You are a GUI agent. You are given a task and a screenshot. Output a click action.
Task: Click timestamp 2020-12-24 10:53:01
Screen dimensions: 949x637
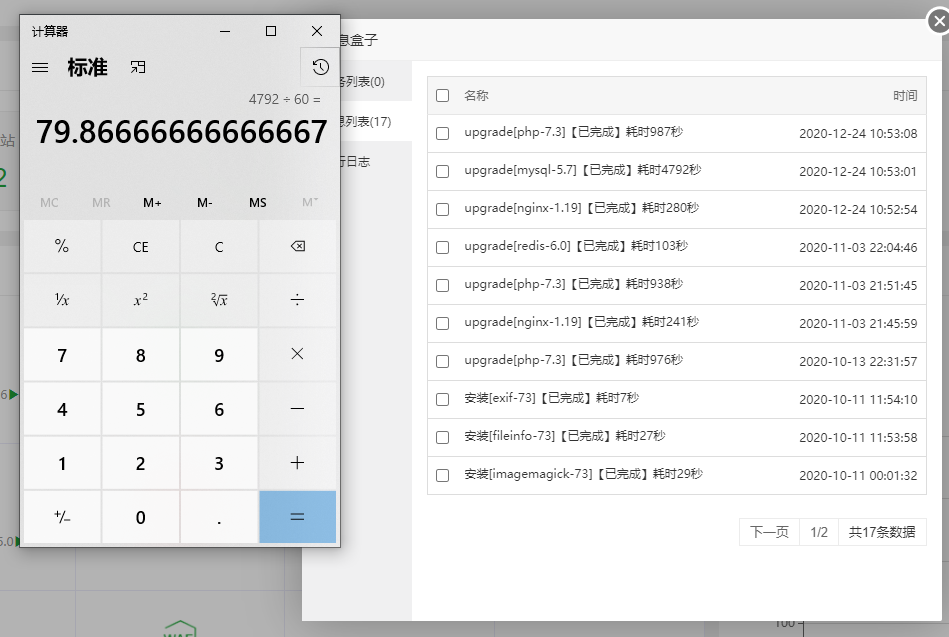pos(858,171)
